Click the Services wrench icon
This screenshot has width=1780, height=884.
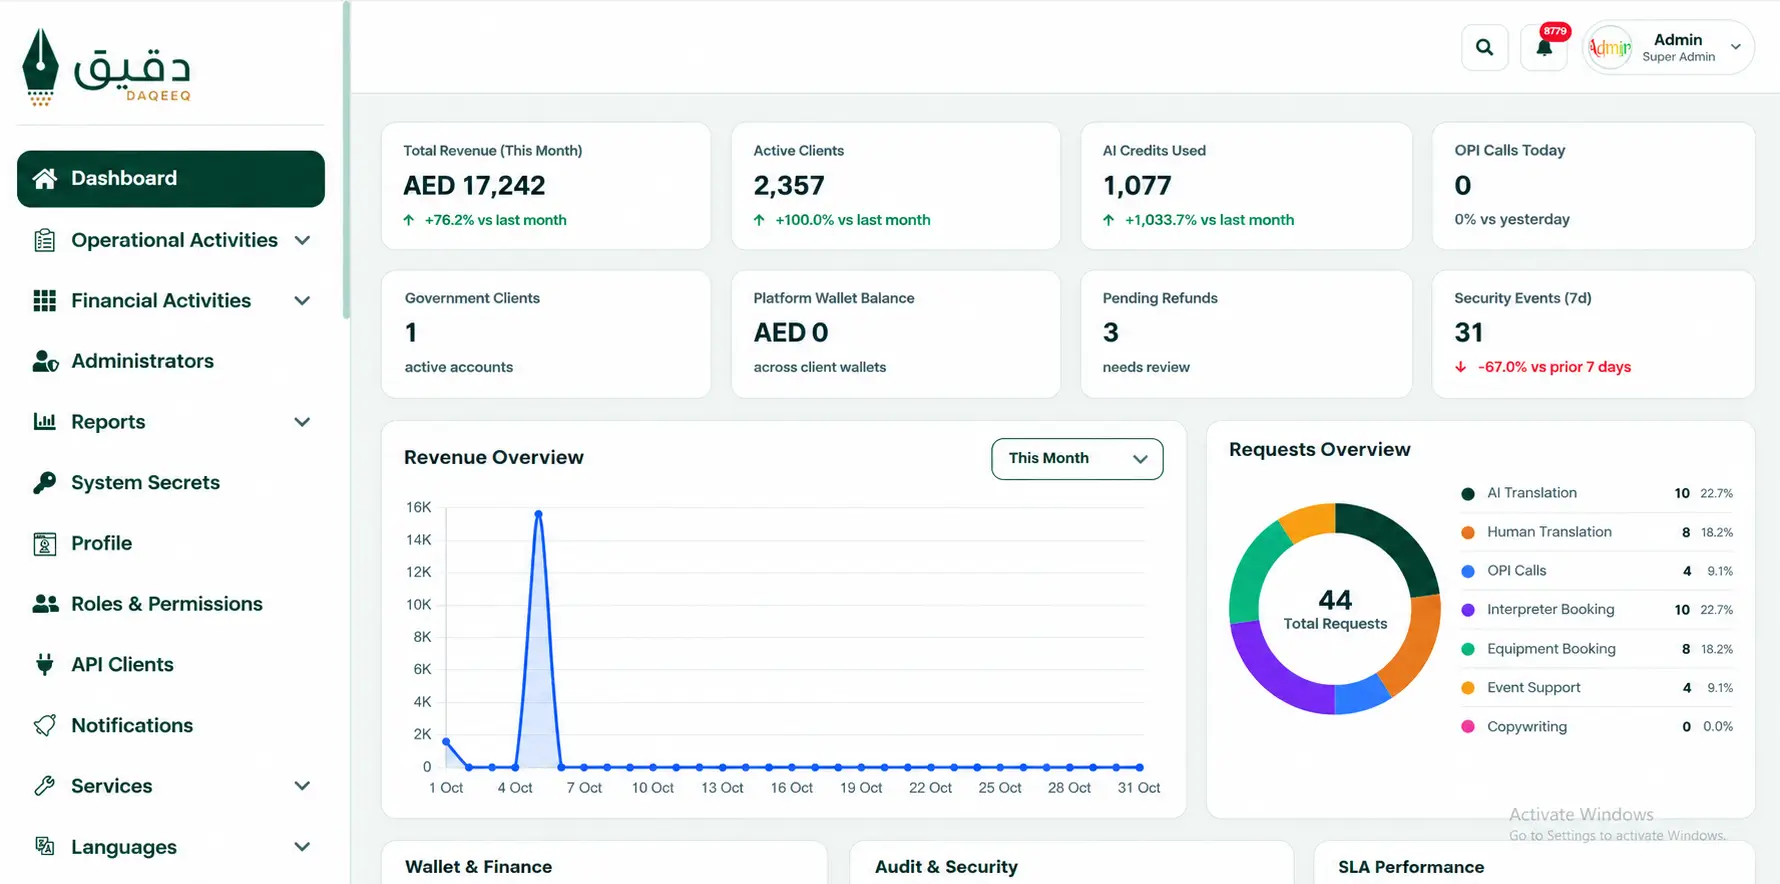[45, 786]
